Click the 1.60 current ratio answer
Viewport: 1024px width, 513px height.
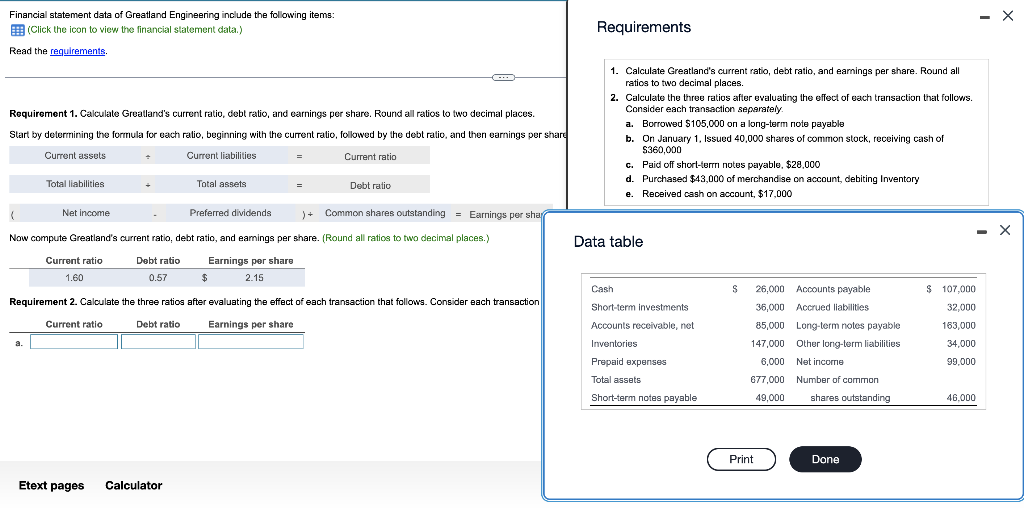74,278
